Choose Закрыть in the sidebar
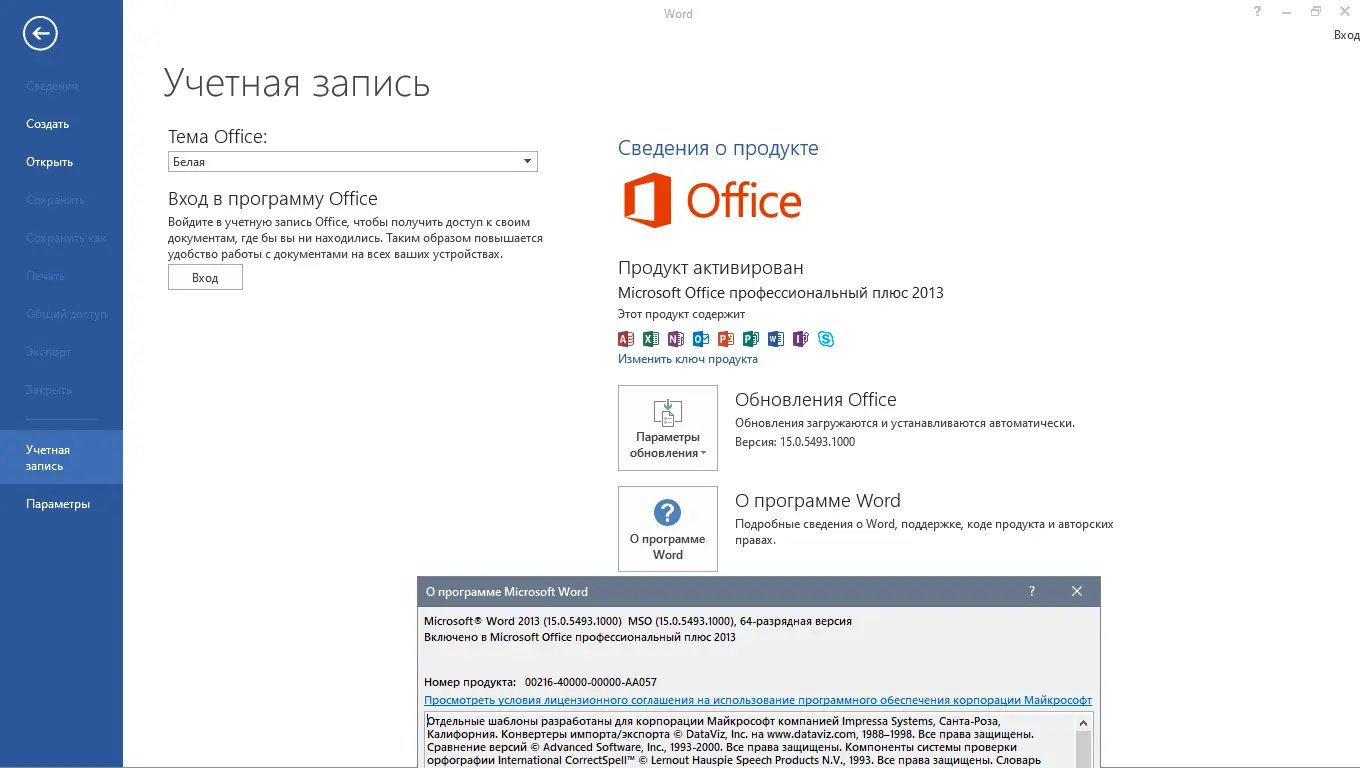This screenshot has height=768, width=1360. pos(49,390)
